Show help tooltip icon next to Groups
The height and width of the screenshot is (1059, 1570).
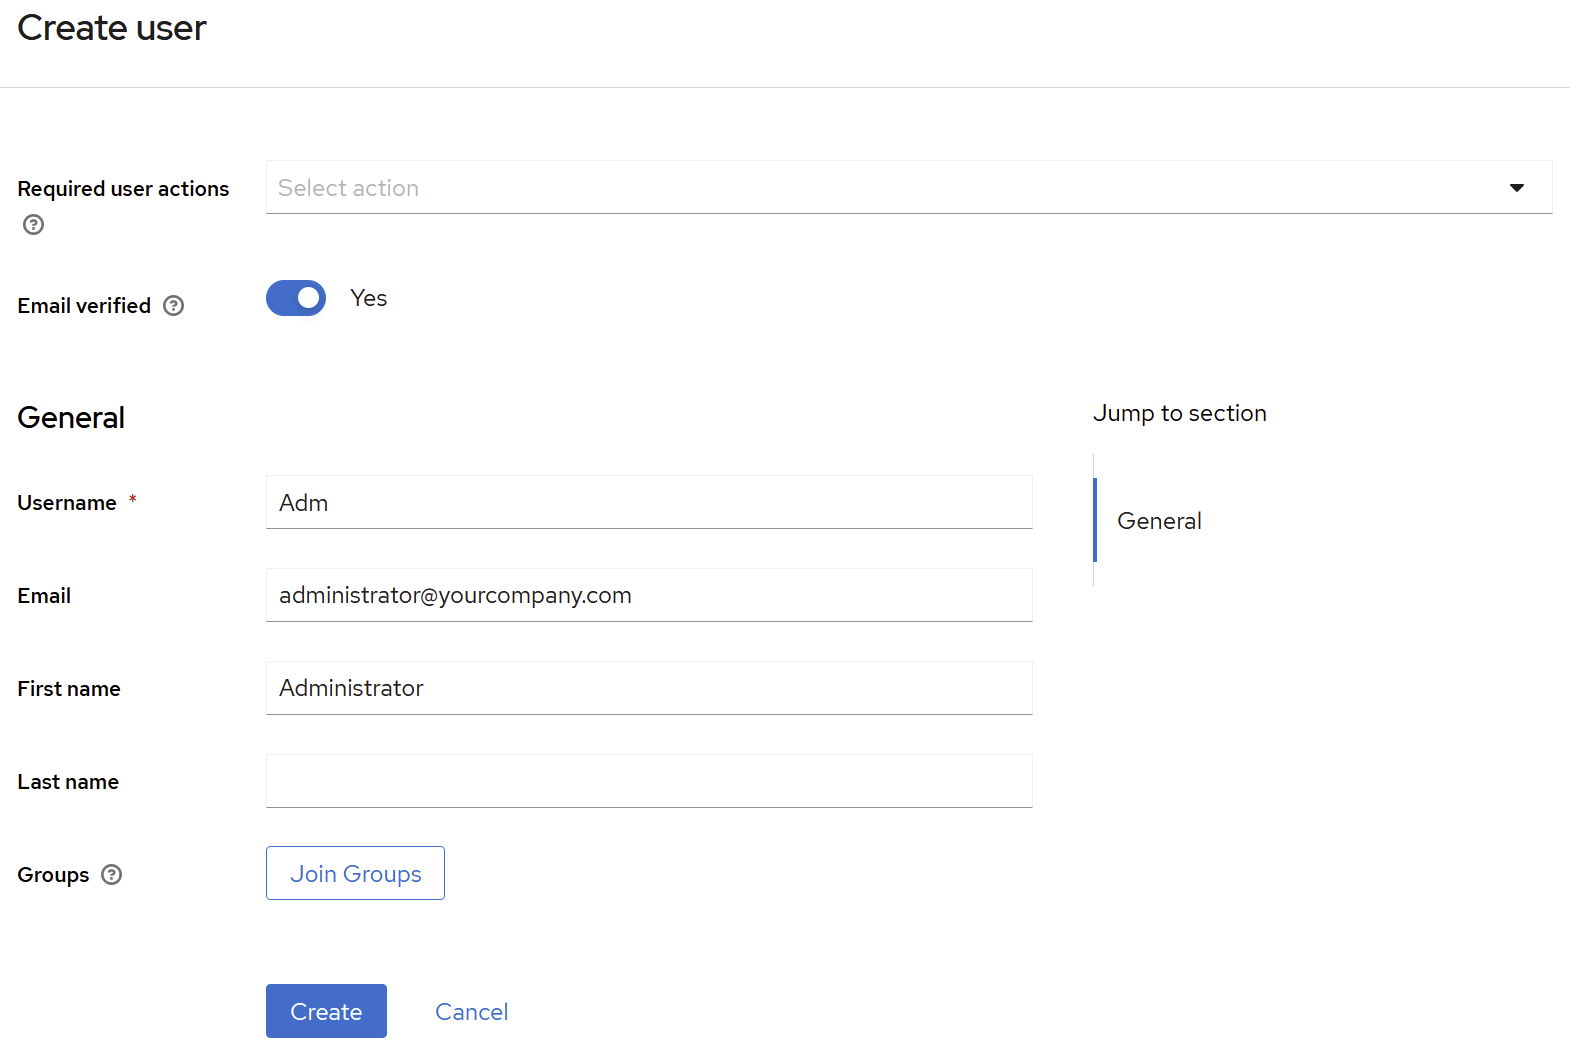112,875
